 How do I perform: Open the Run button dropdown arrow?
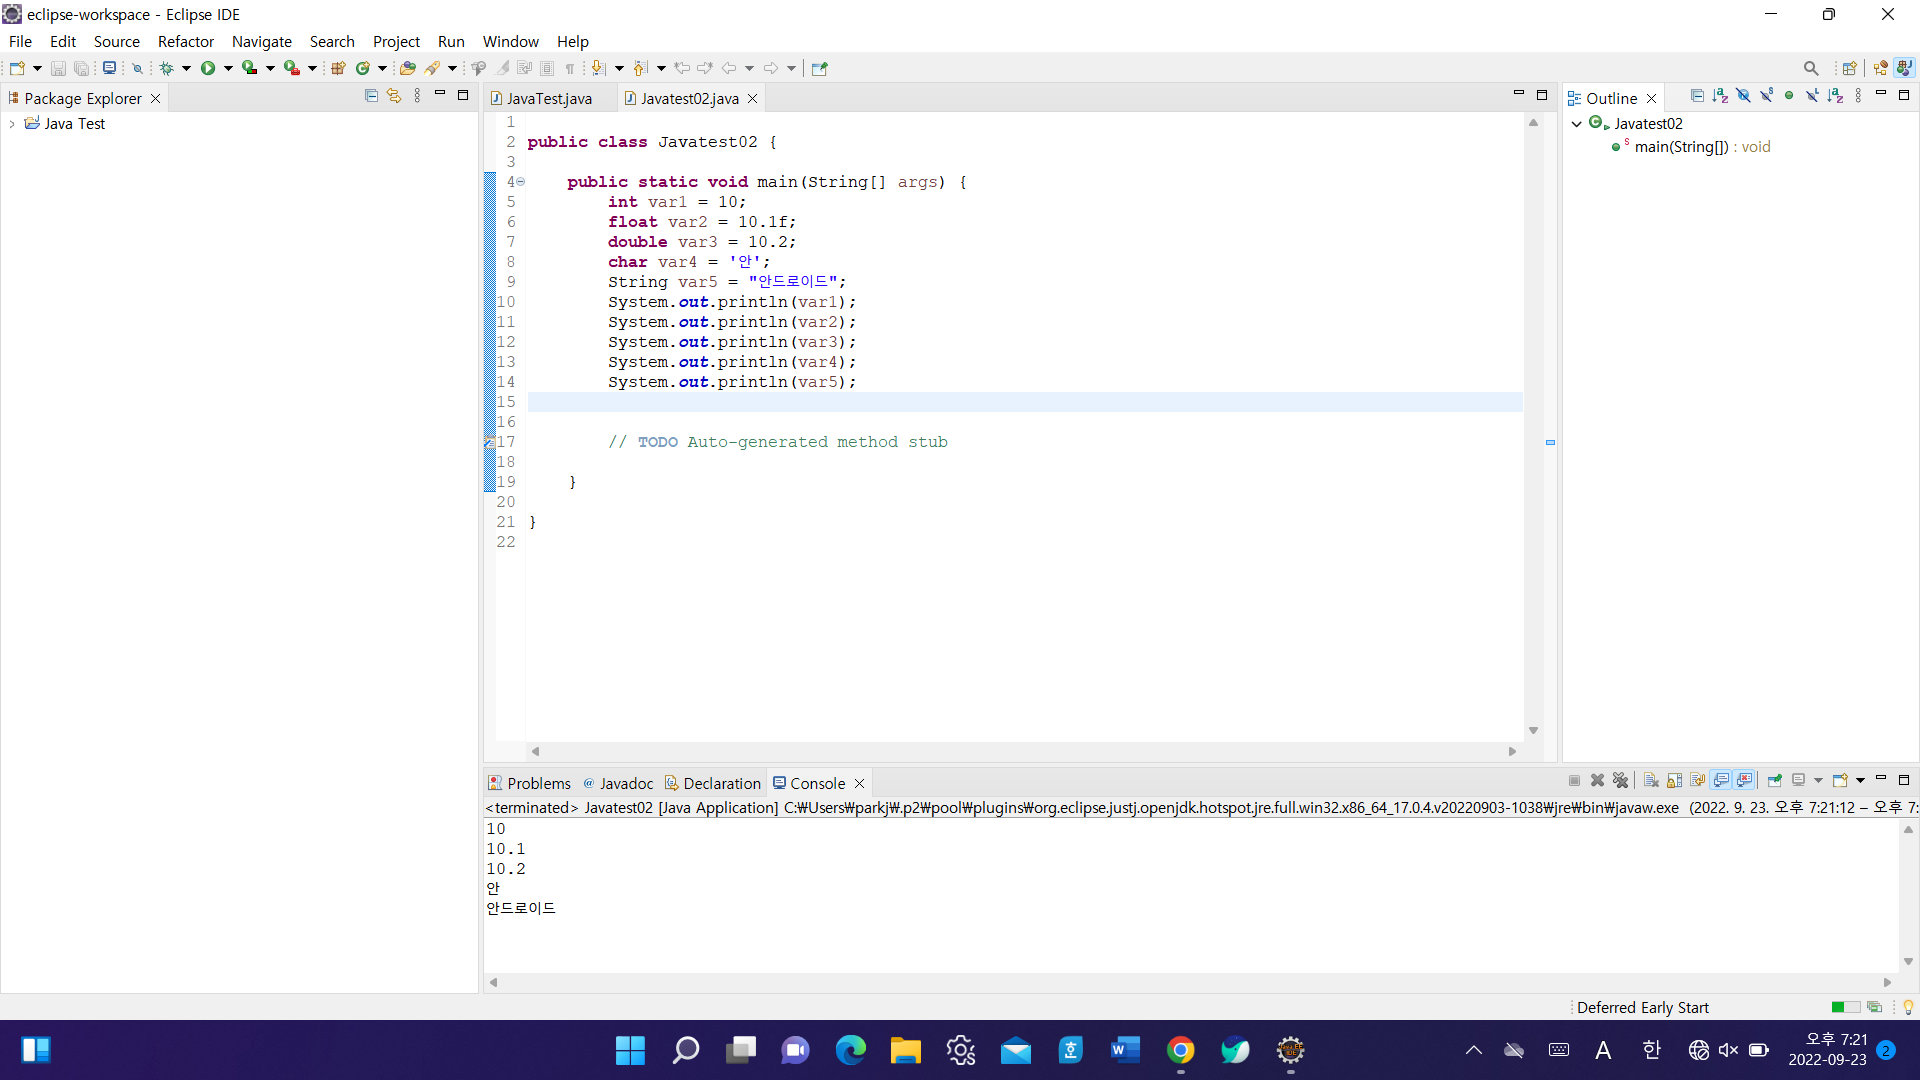(x=228, y=68)
